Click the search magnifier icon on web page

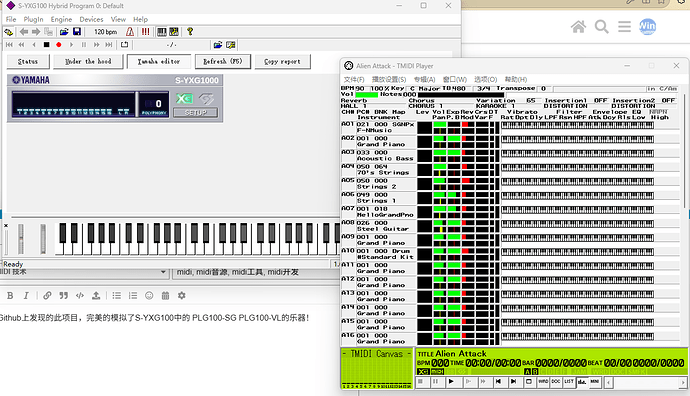pos(602,27)
